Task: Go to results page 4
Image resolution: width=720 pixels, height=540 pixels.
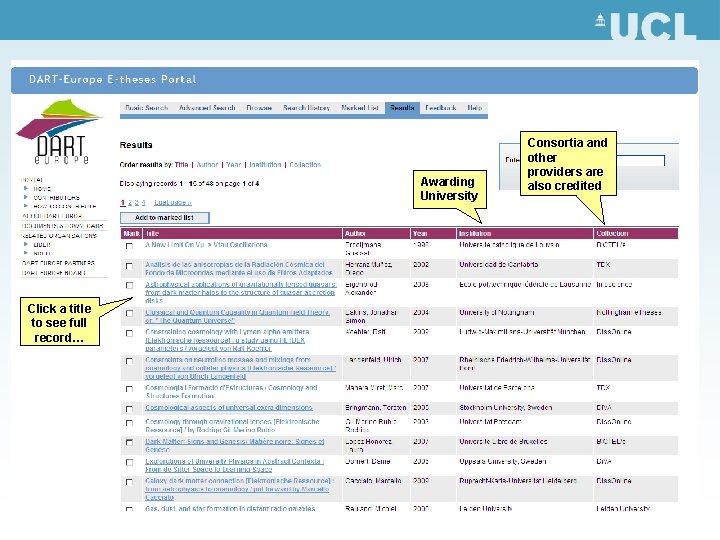Action: [x=143, y=202]
